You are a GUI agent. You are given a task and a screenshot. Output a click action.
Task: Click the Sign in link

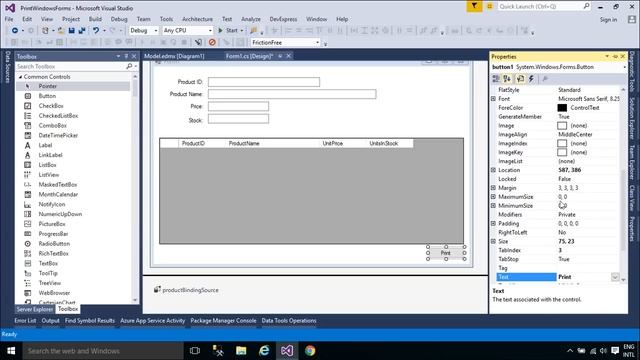tap(608, 20)
